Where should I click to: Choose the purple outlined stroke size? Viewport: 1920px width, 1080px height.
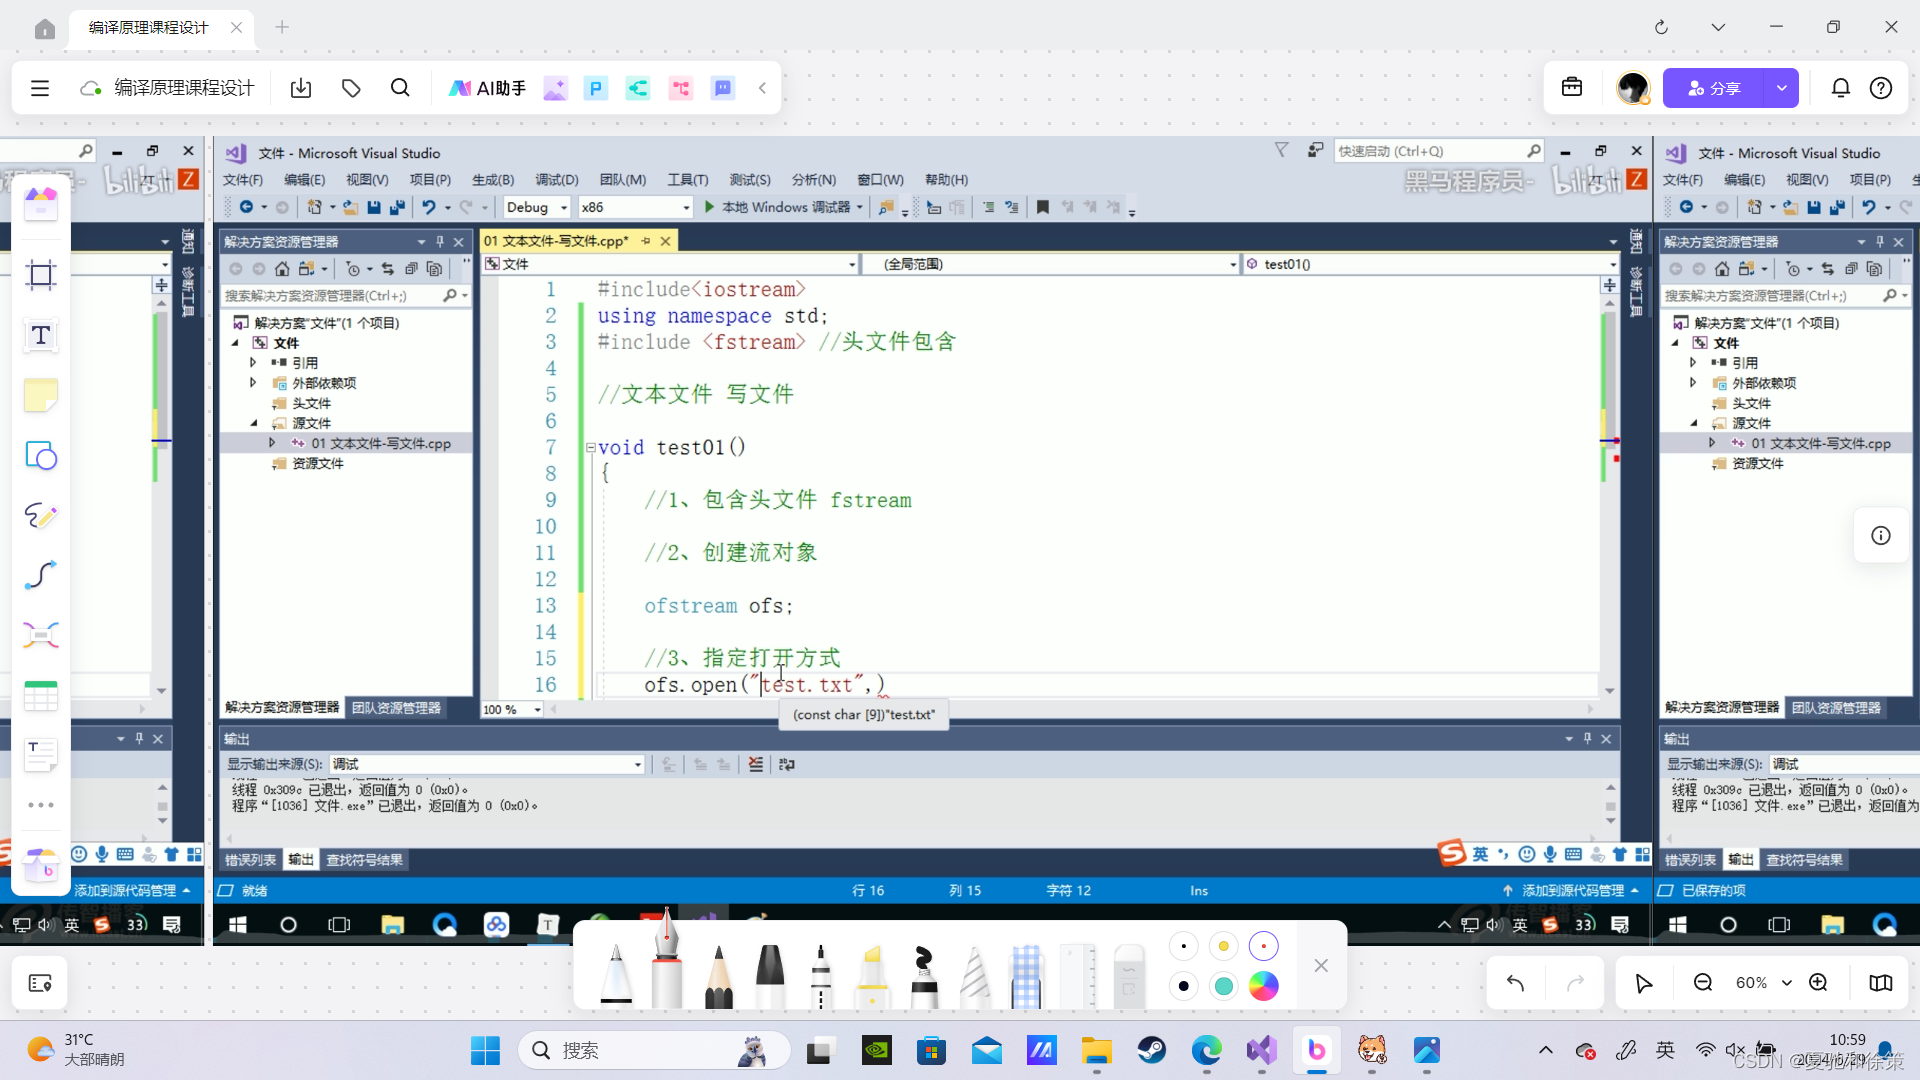tap(1263, 946)
